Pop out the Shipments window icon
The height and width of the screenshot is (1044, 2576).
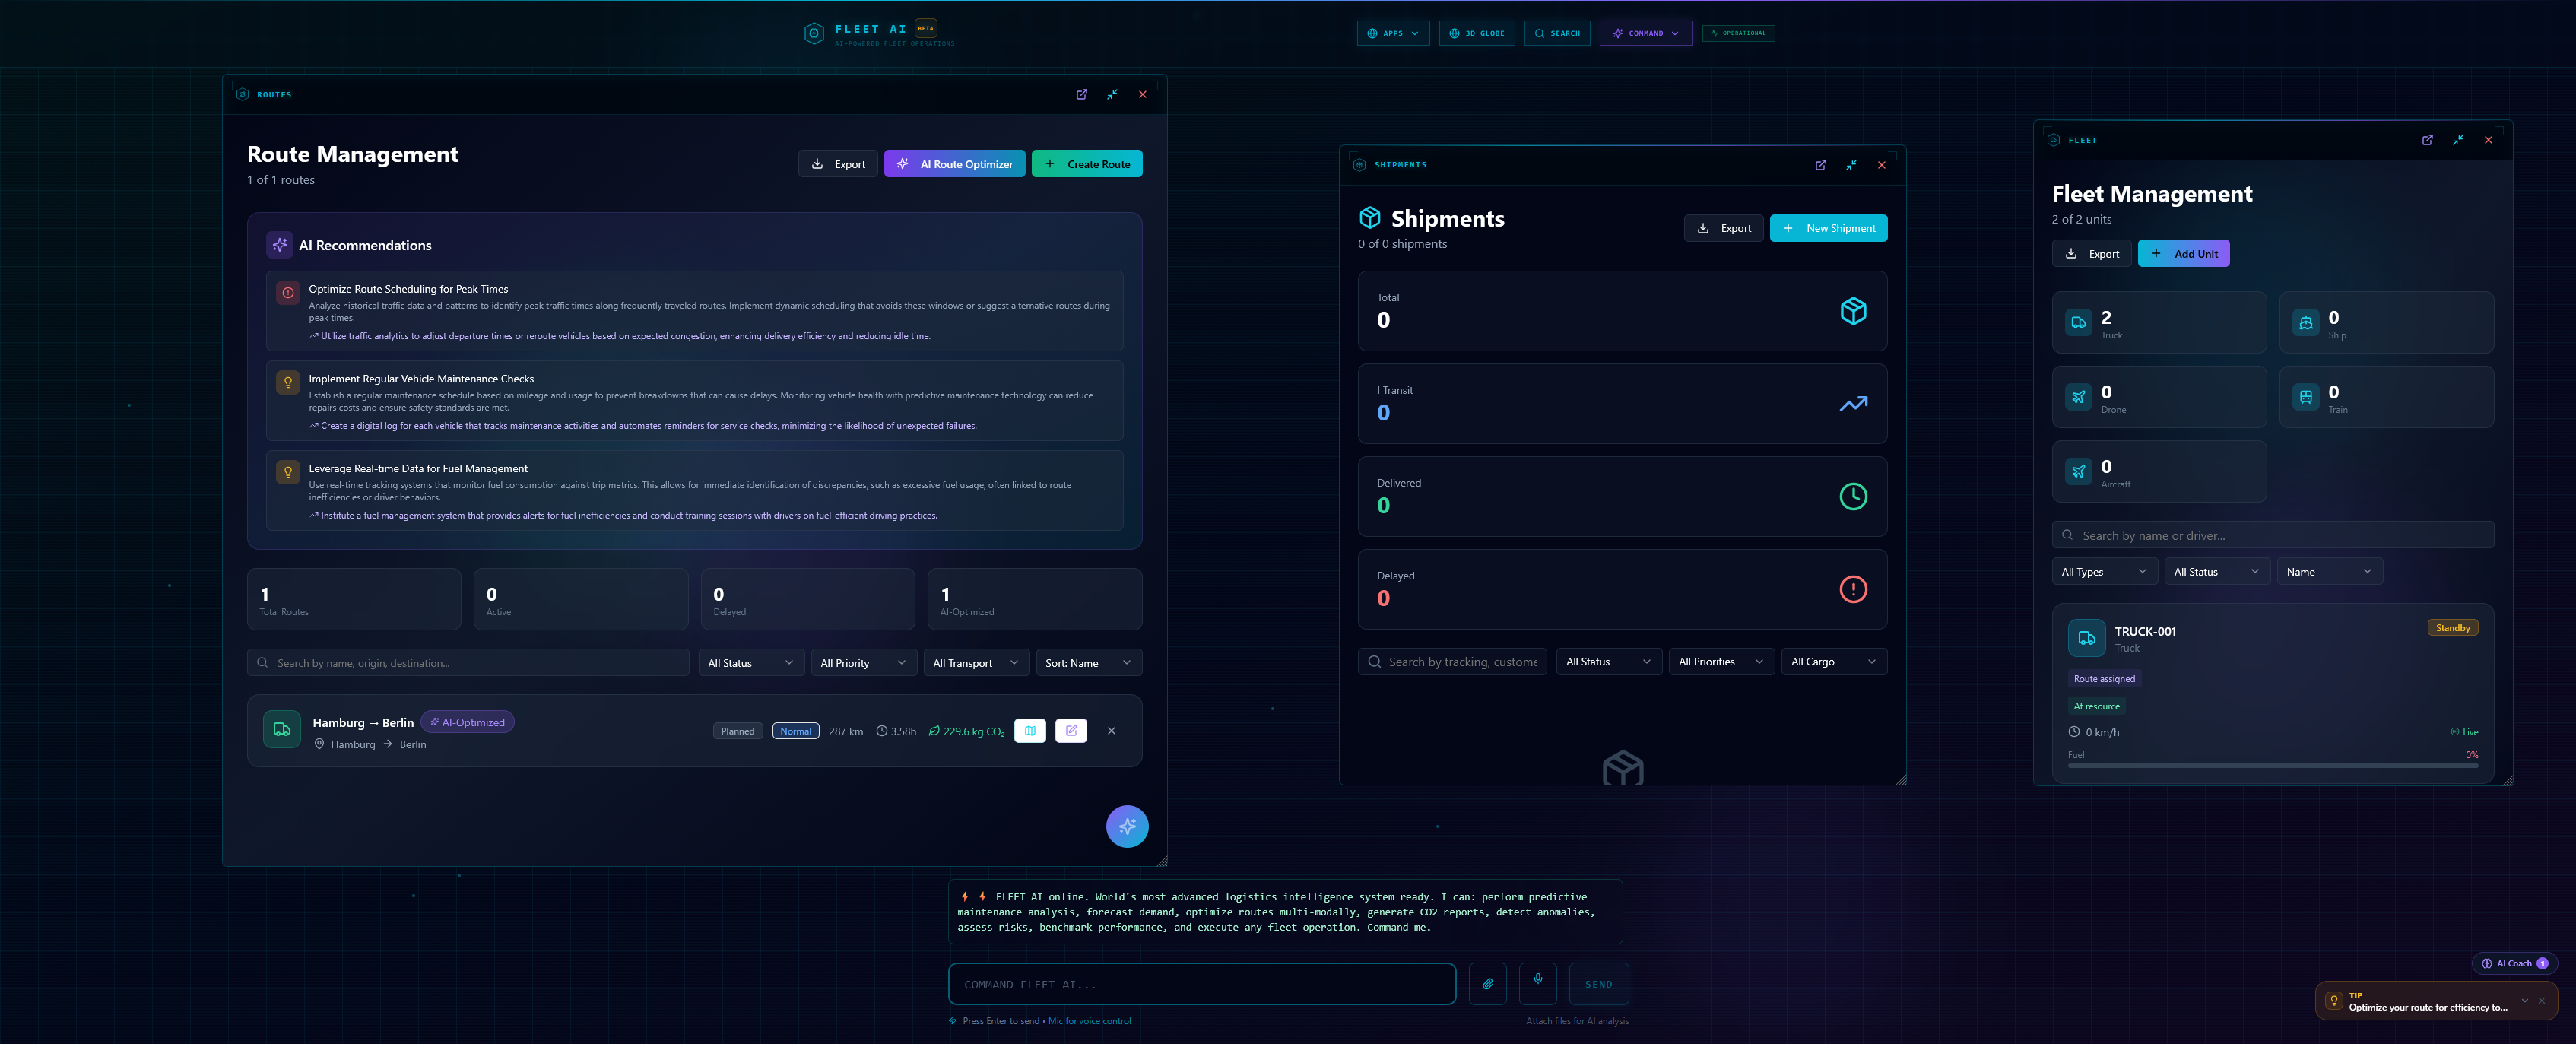(x=1820, y=165)
